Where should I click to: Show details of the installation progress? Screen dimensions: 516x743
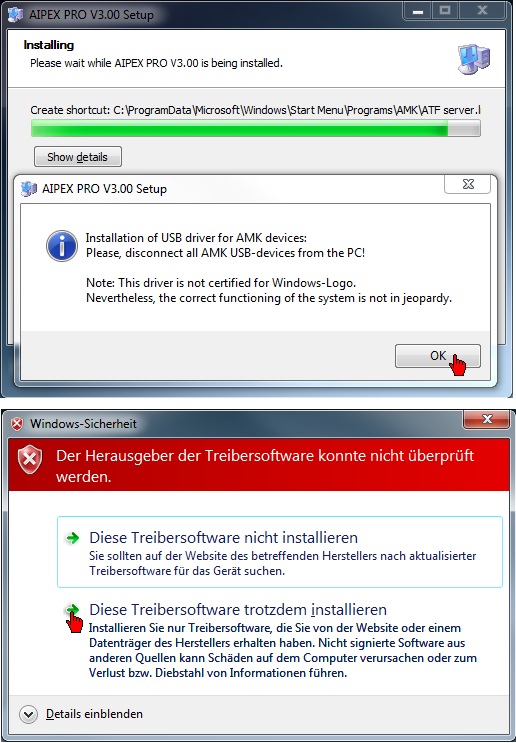(78, 156)
